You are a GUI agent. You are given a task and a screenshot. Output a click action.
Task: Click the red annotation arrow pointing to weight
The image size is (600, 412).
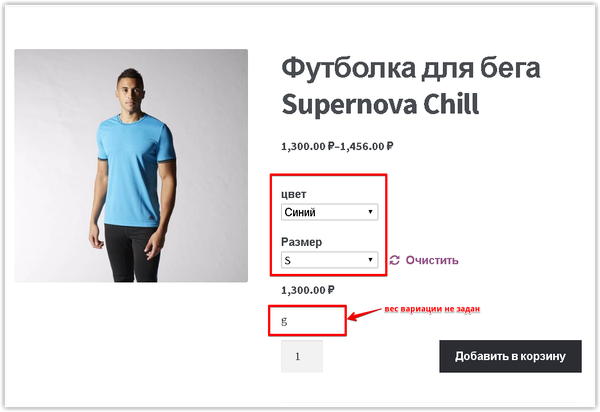(364, 314)
